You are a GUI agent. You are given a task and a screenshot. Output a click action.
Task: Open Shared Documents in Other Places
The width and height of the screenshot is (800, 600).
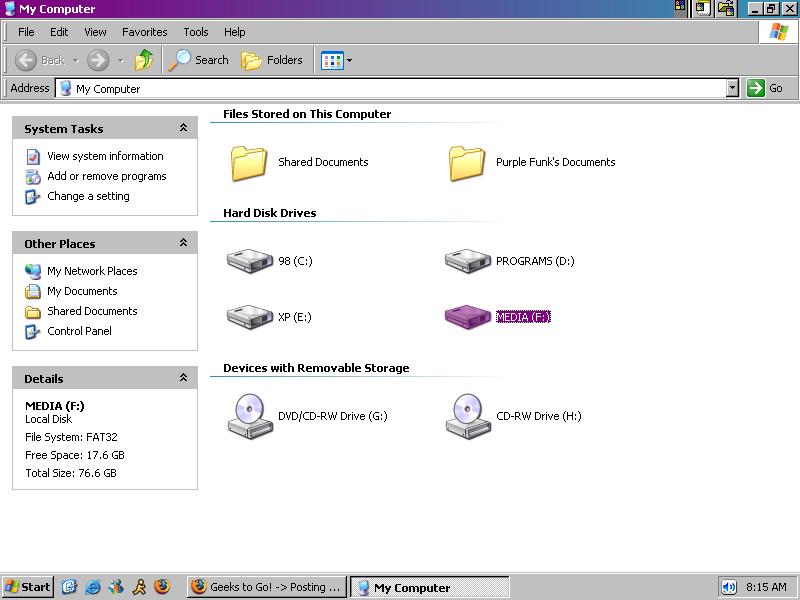tap(92, 311)
